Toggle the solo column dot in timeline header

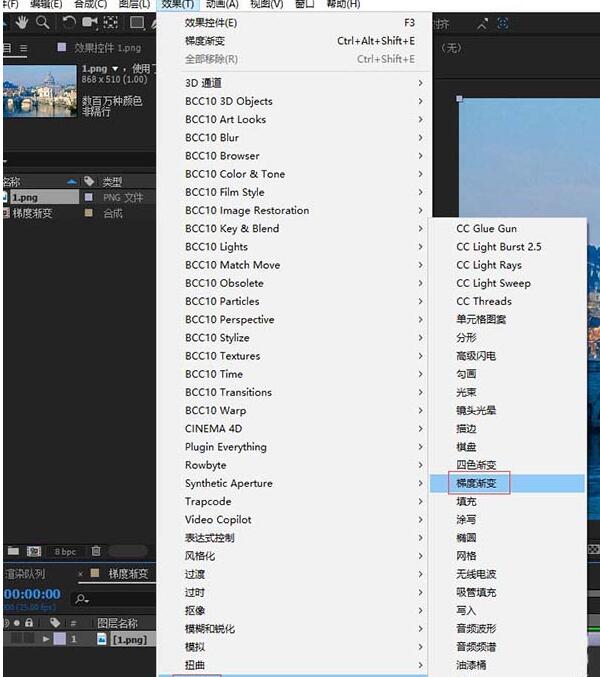click(x=16, y=623)
